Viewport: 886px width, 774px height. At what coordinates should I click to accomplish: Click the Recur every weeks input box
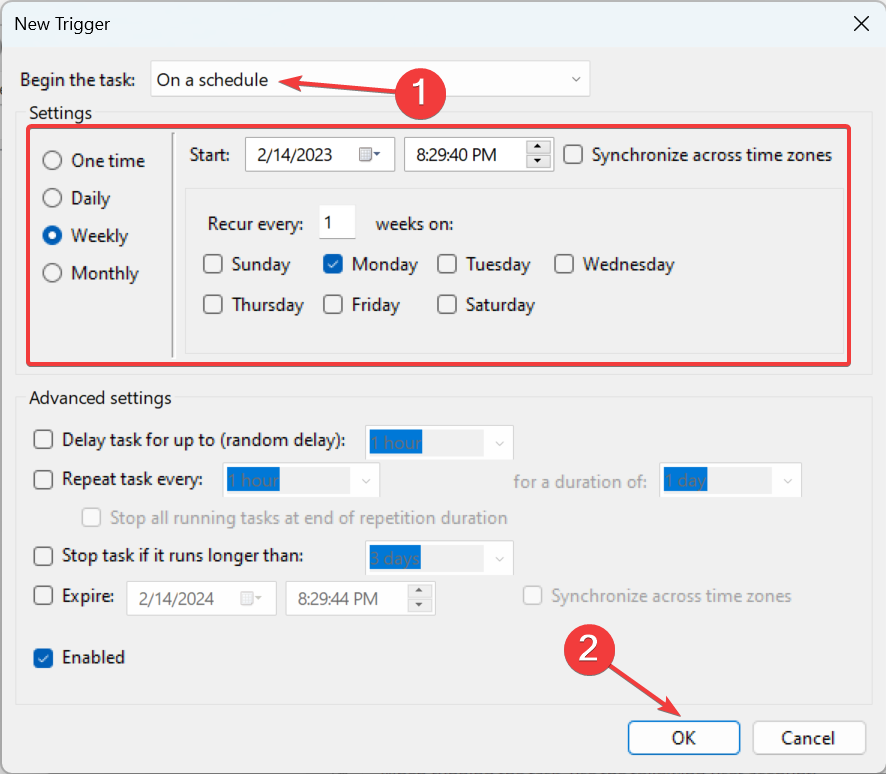(x=337, y=223)
